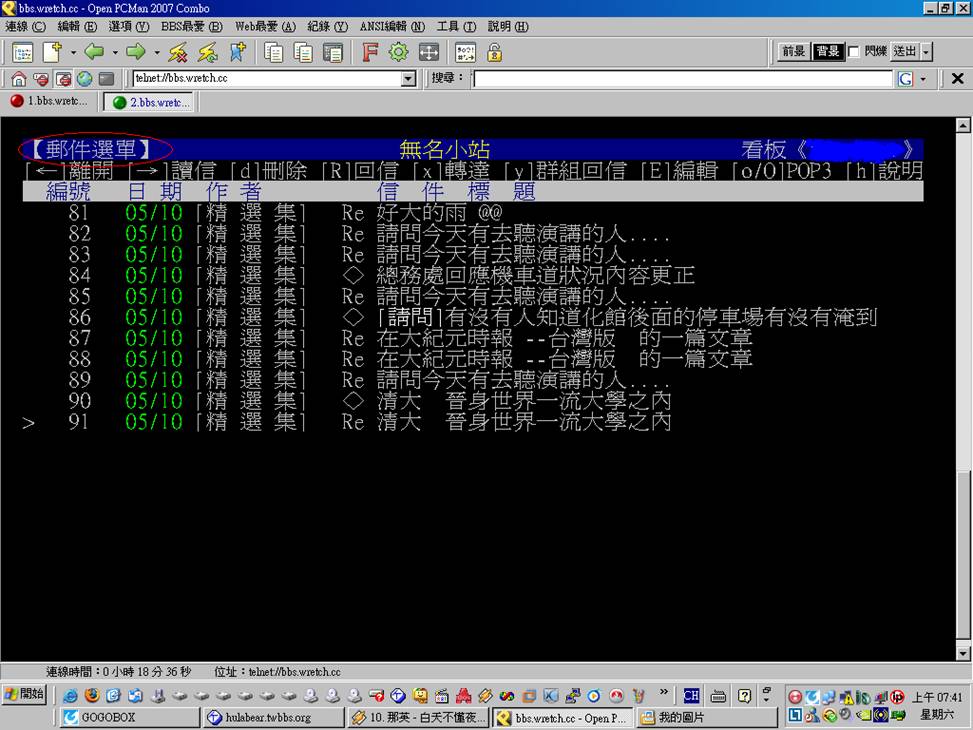
Task: Click the back green arrow icon
Action: point(94,52)
